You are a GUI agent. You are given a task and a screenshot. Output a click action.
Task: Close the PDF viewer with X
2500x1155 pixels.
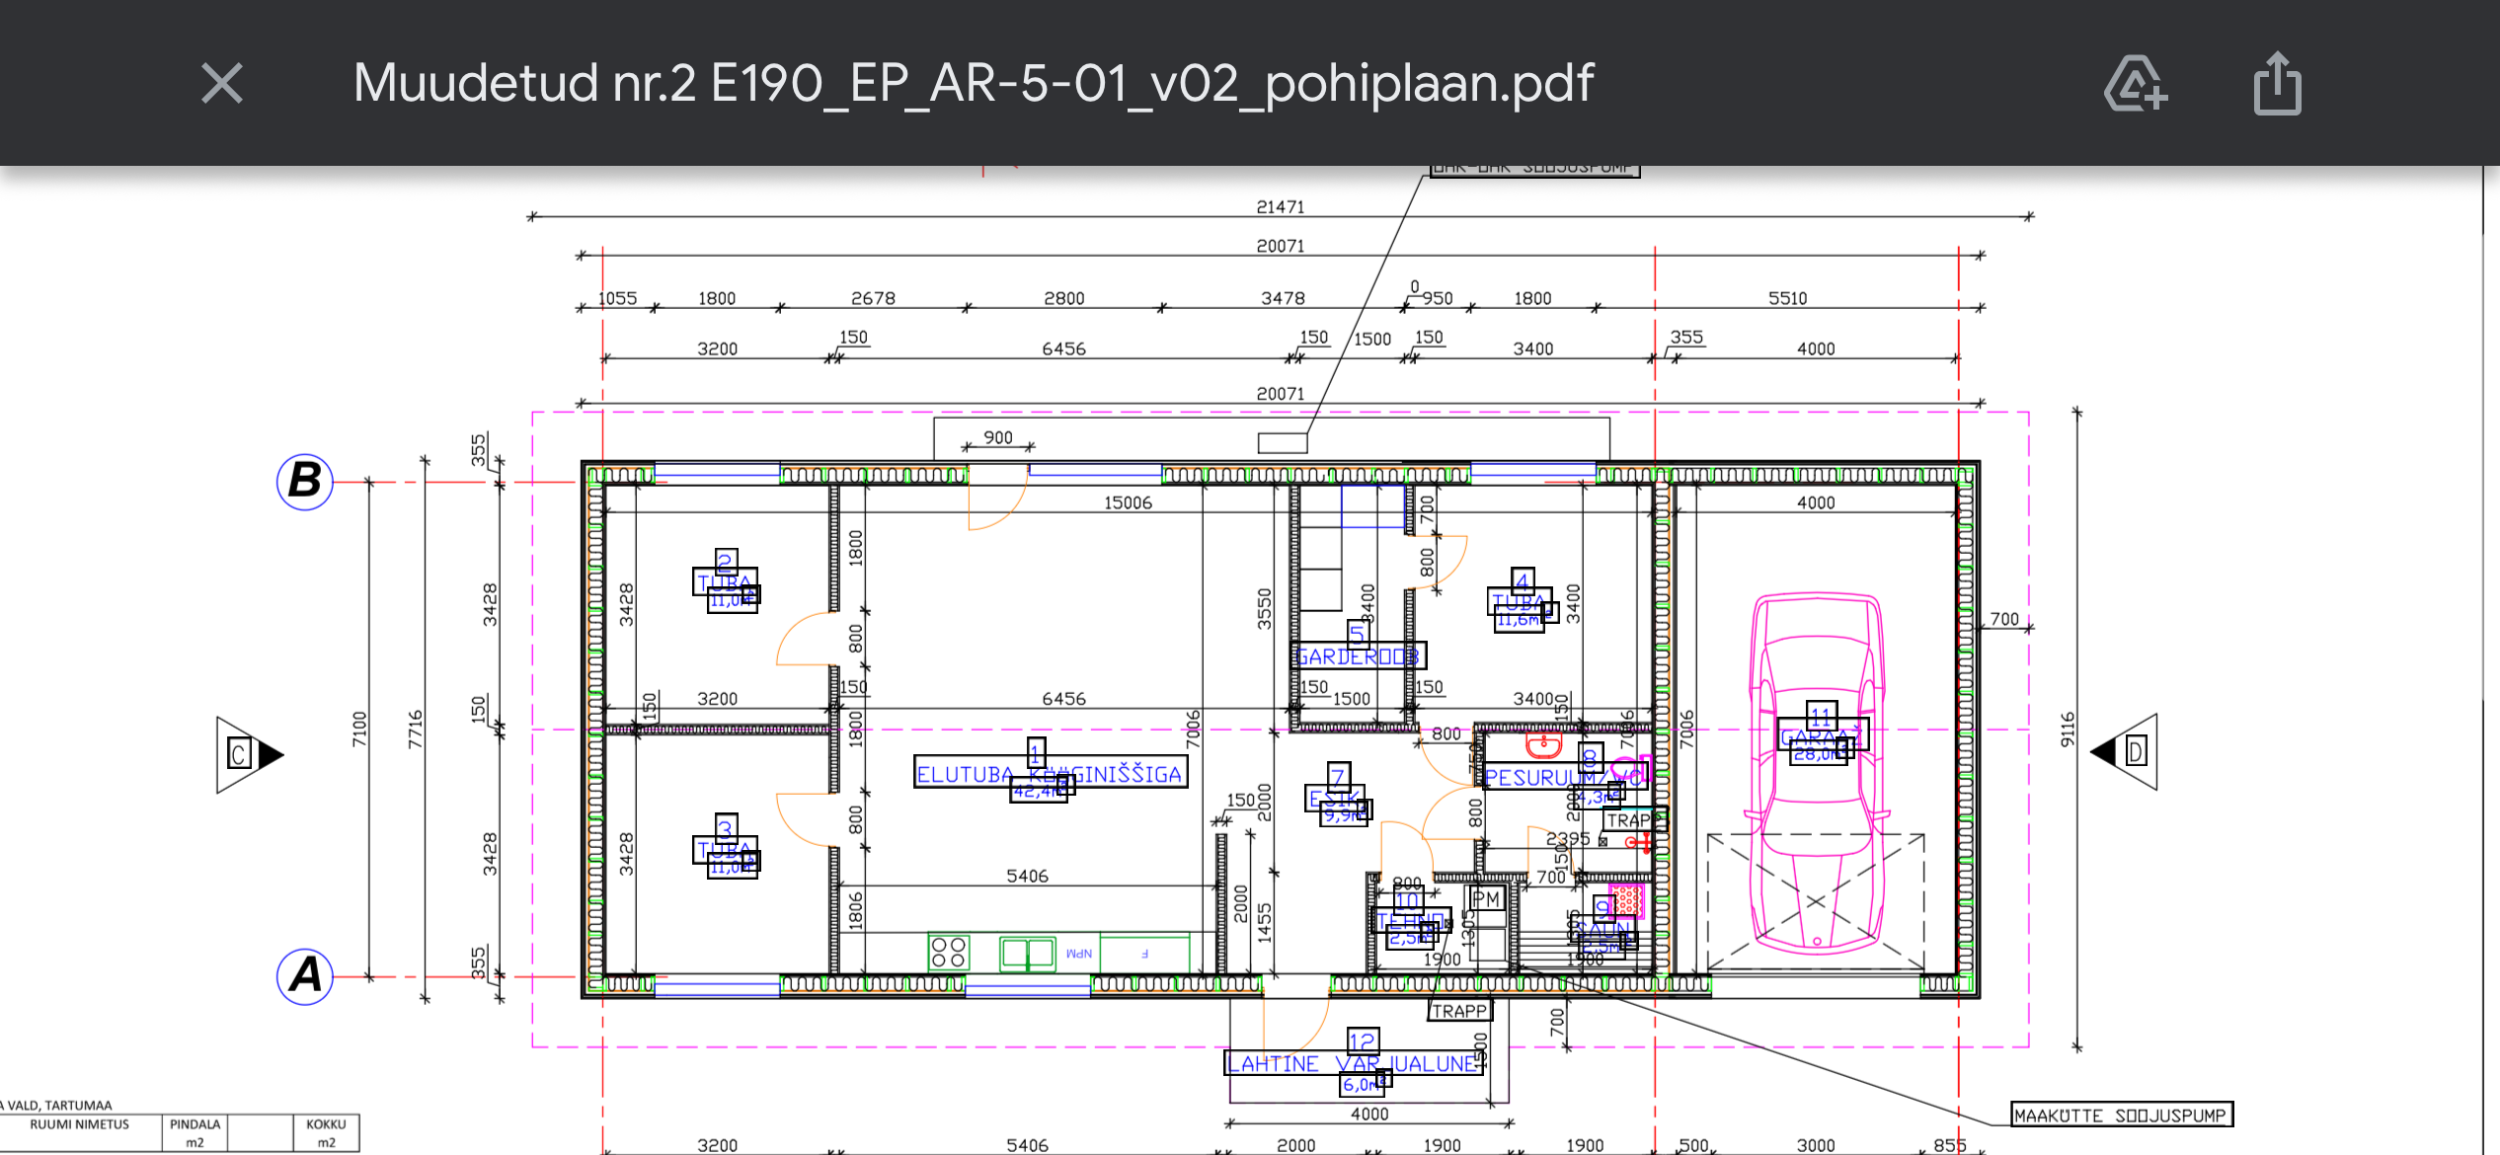coord(221,83)
